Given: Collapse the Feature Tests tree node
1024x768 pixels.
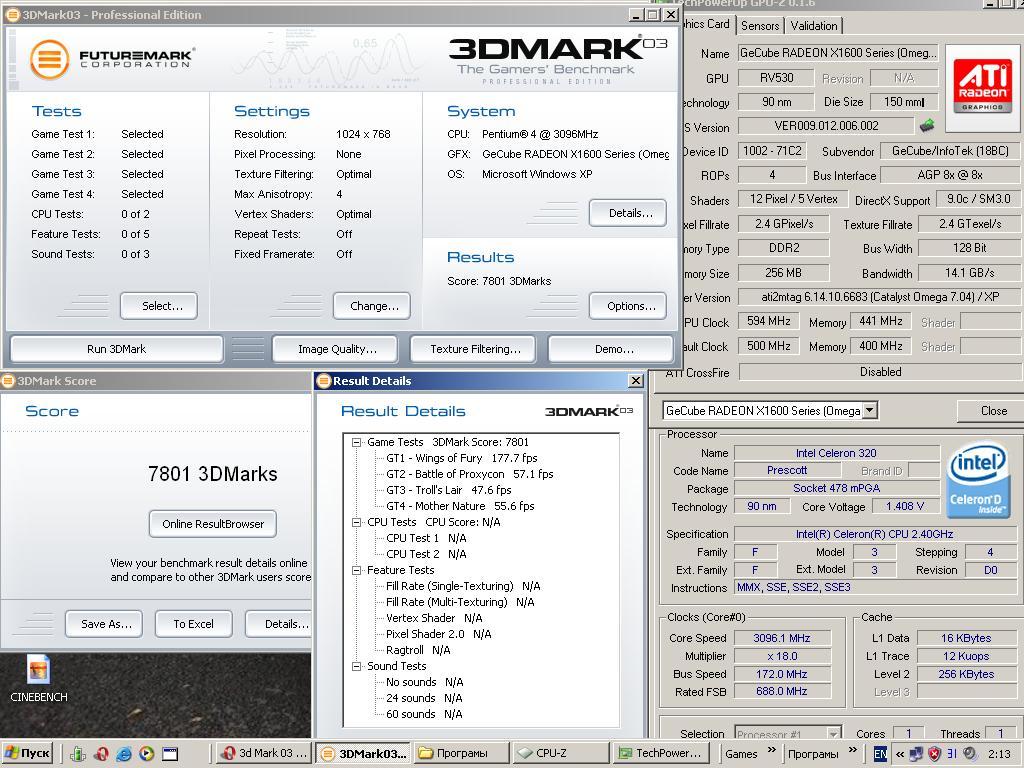Looking at the screenshot, I should (x=357, y=570).
